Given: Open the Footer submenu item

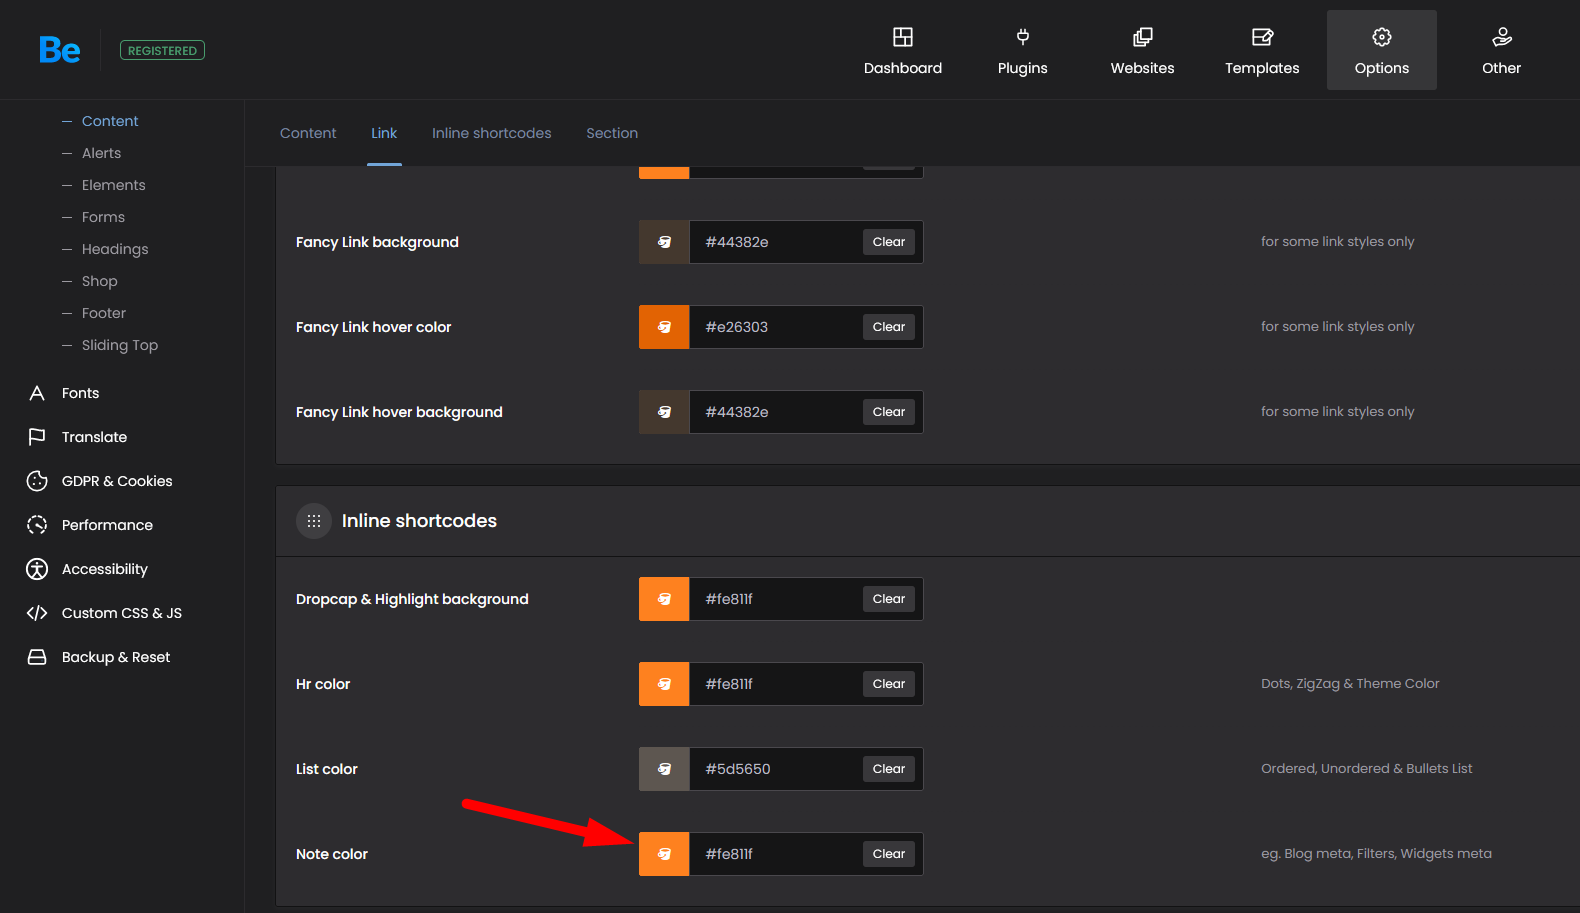Looking at the screenshot, I should coord(104,313).
